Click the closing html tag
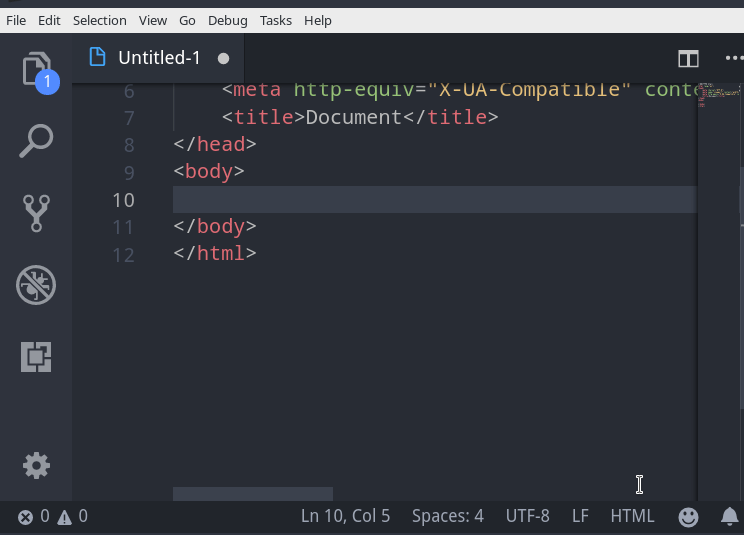The image size is (744, 535). (215, 253)
